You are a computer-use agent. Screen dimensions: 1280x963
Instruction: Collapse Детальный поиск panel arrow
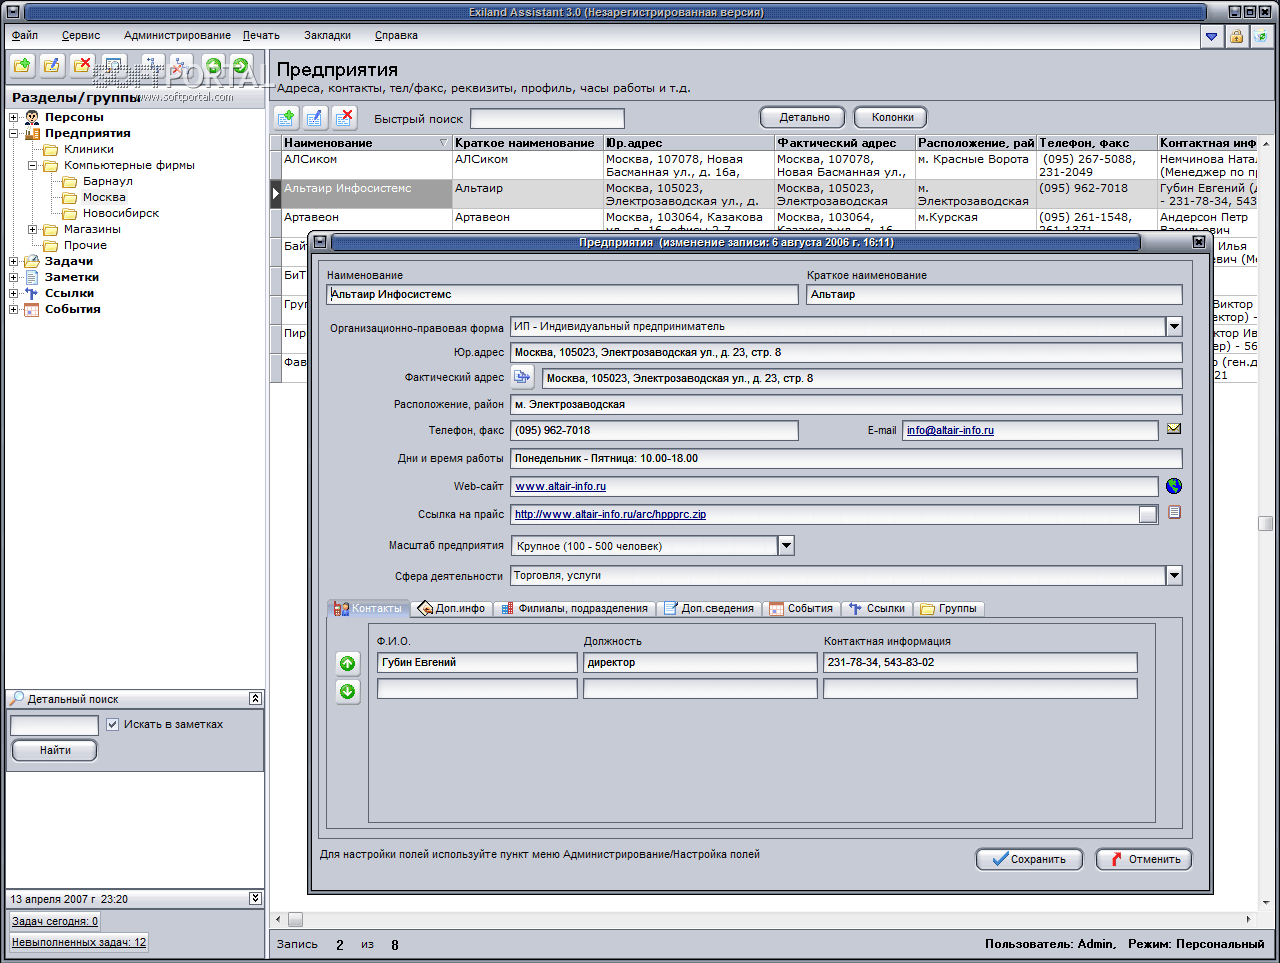tap(255, 698)
